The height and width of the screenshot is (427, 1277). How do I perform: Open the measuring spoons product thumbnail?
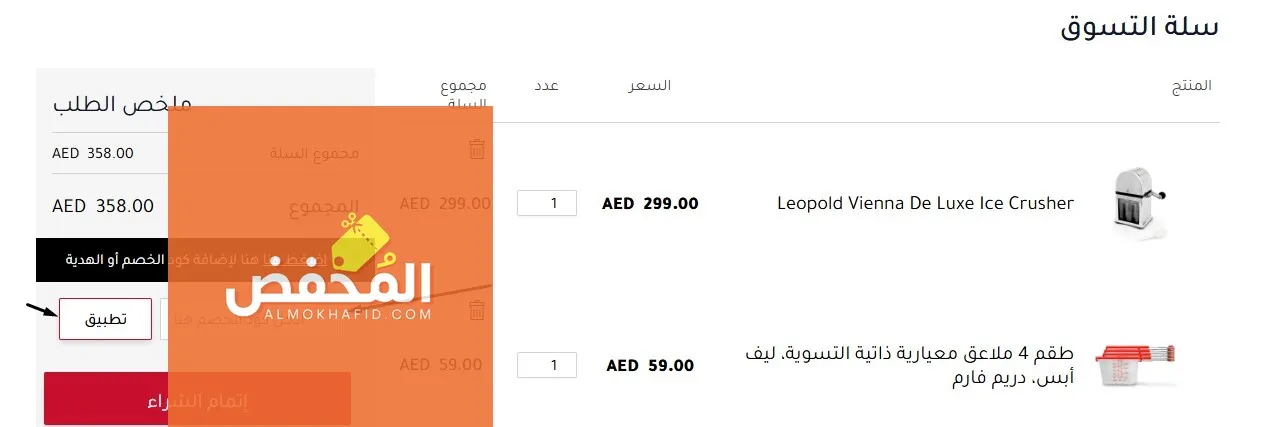coord(1137,365)
